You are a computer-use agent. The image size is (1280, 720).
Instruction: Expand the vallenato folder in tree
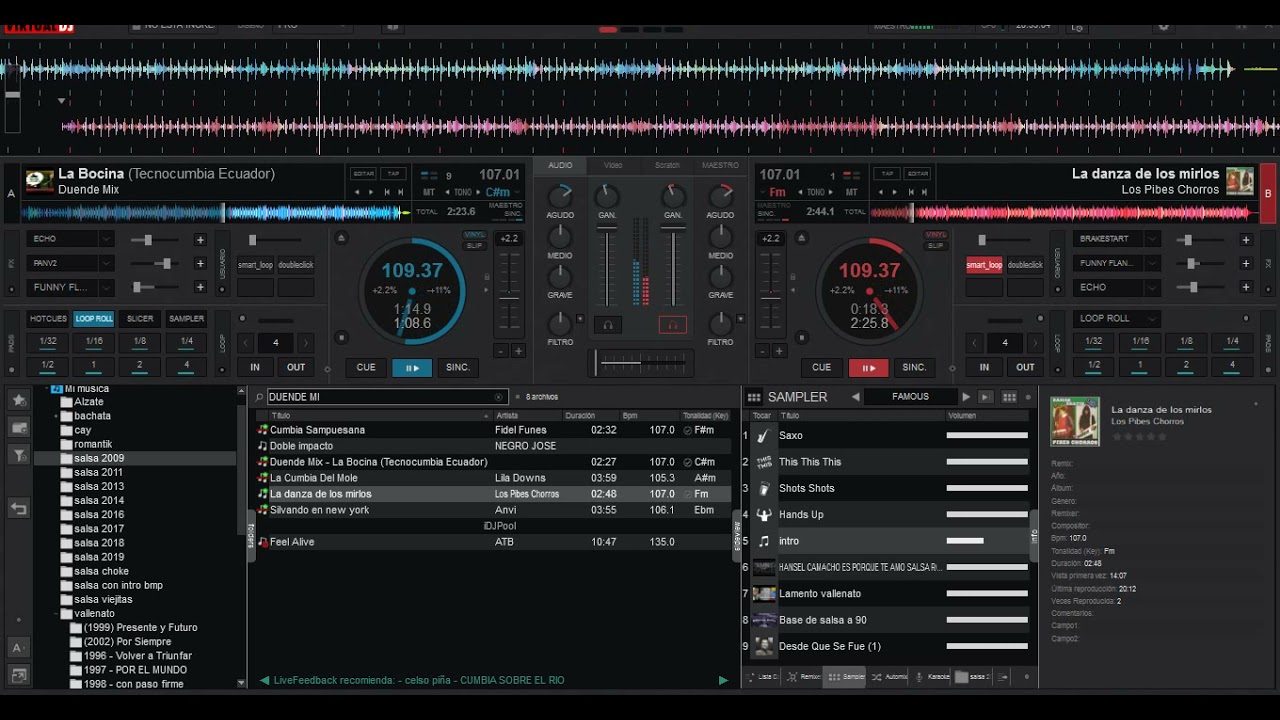click(56, 613)
